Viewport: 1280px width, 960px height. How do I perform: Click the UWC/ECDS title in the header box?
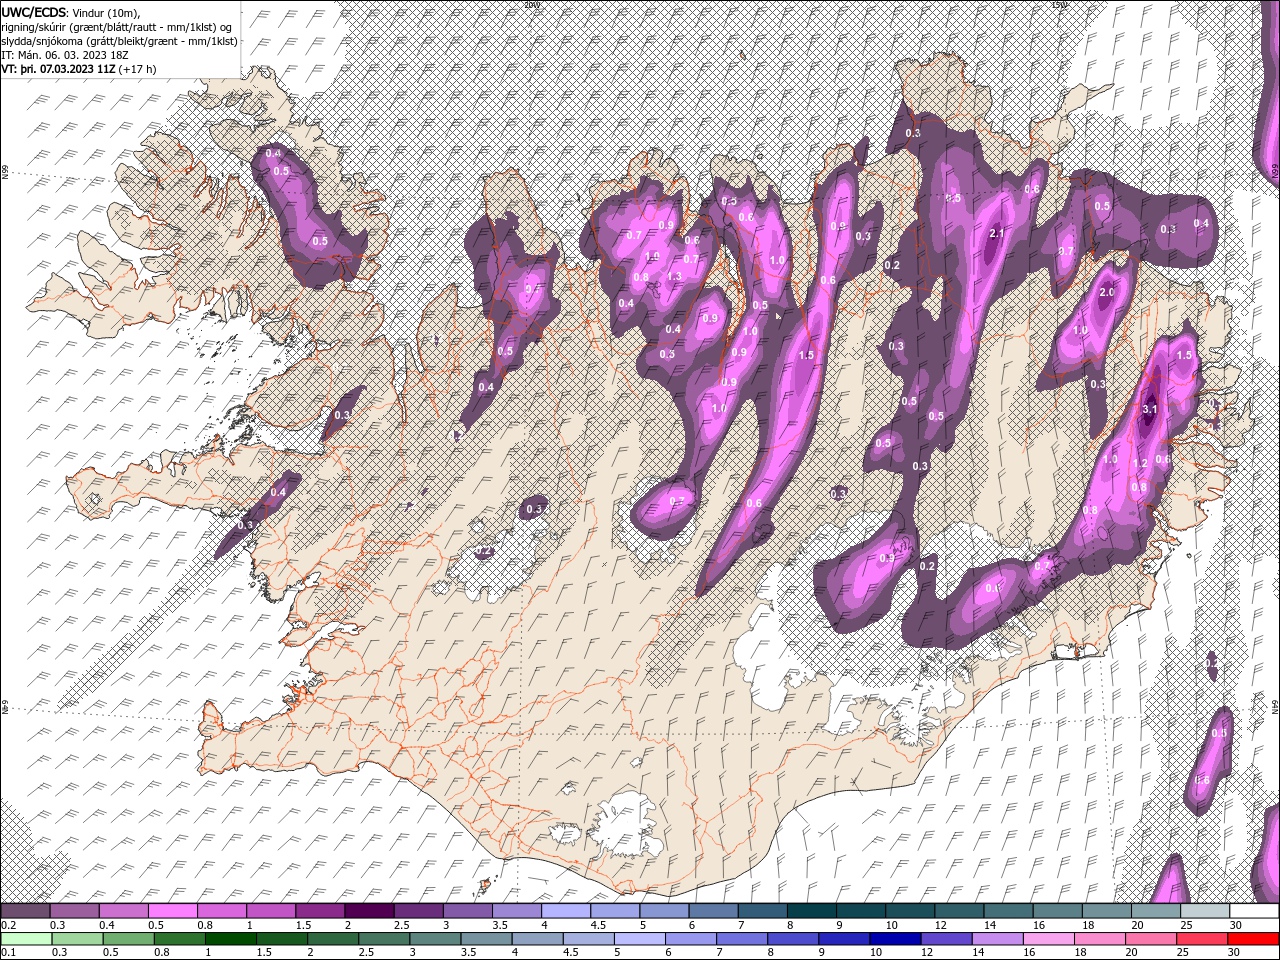point(34,12)
